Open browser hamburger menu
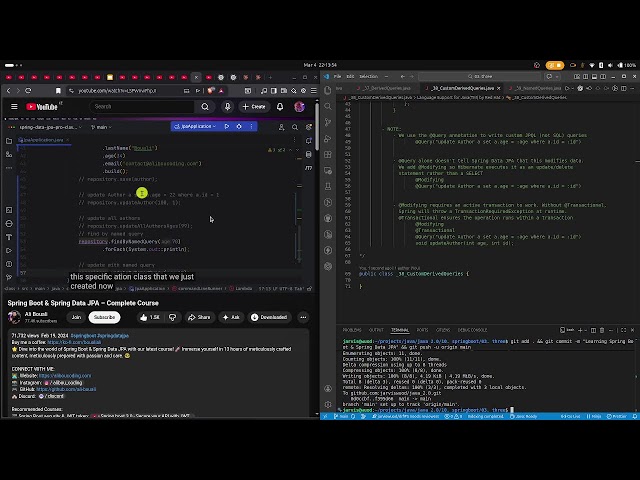Viewport: 640px width, 480px height. pos(313,91)
